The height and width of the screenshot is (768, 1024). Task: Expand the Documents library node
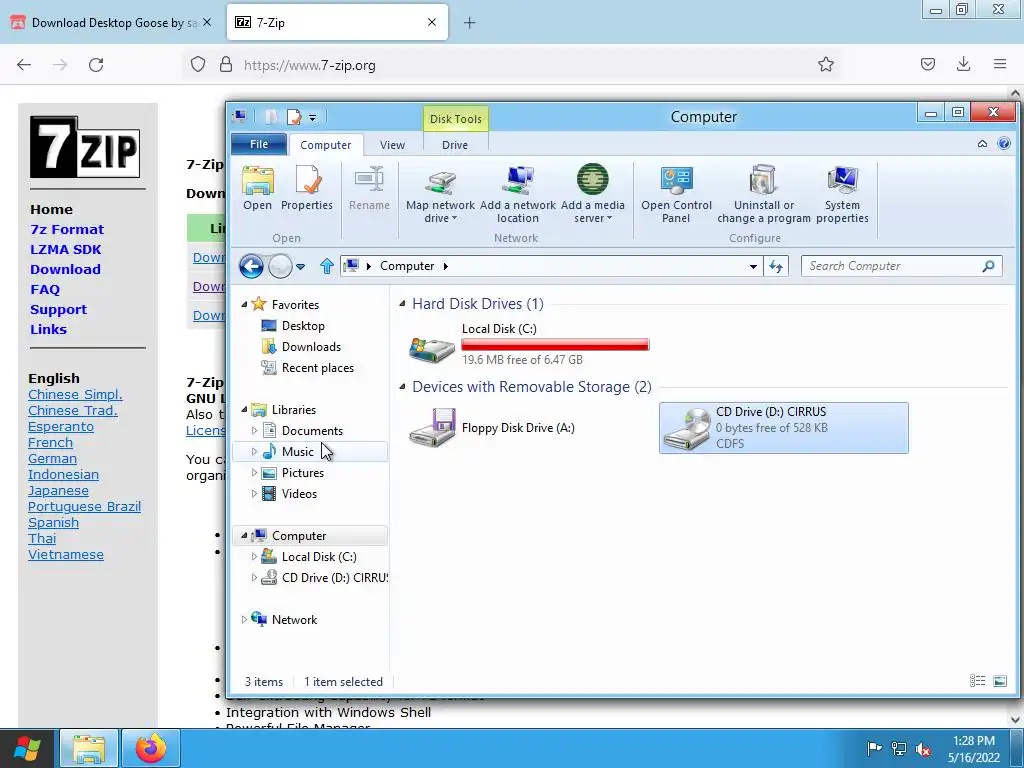pyautogui.click(x=254, y=430)
